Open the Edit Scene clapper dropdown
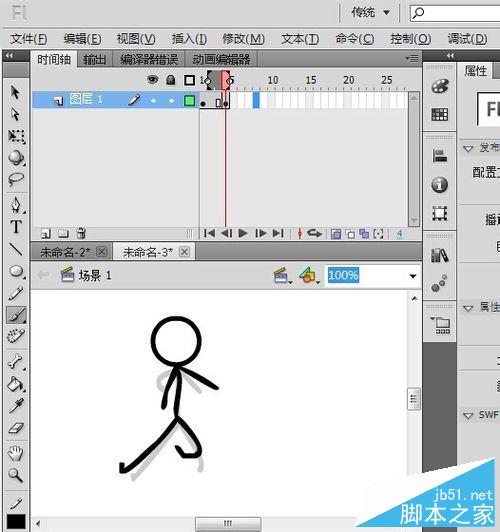 pyautogui.click(x=282, y=276)
